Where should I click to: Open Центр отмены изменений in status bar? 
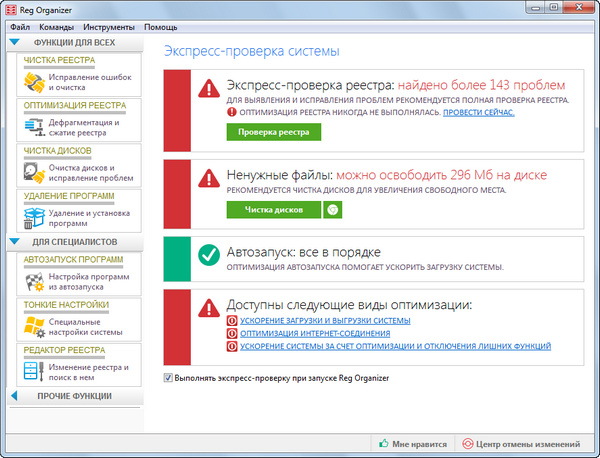pyautogui.click(x=521, y=444)
